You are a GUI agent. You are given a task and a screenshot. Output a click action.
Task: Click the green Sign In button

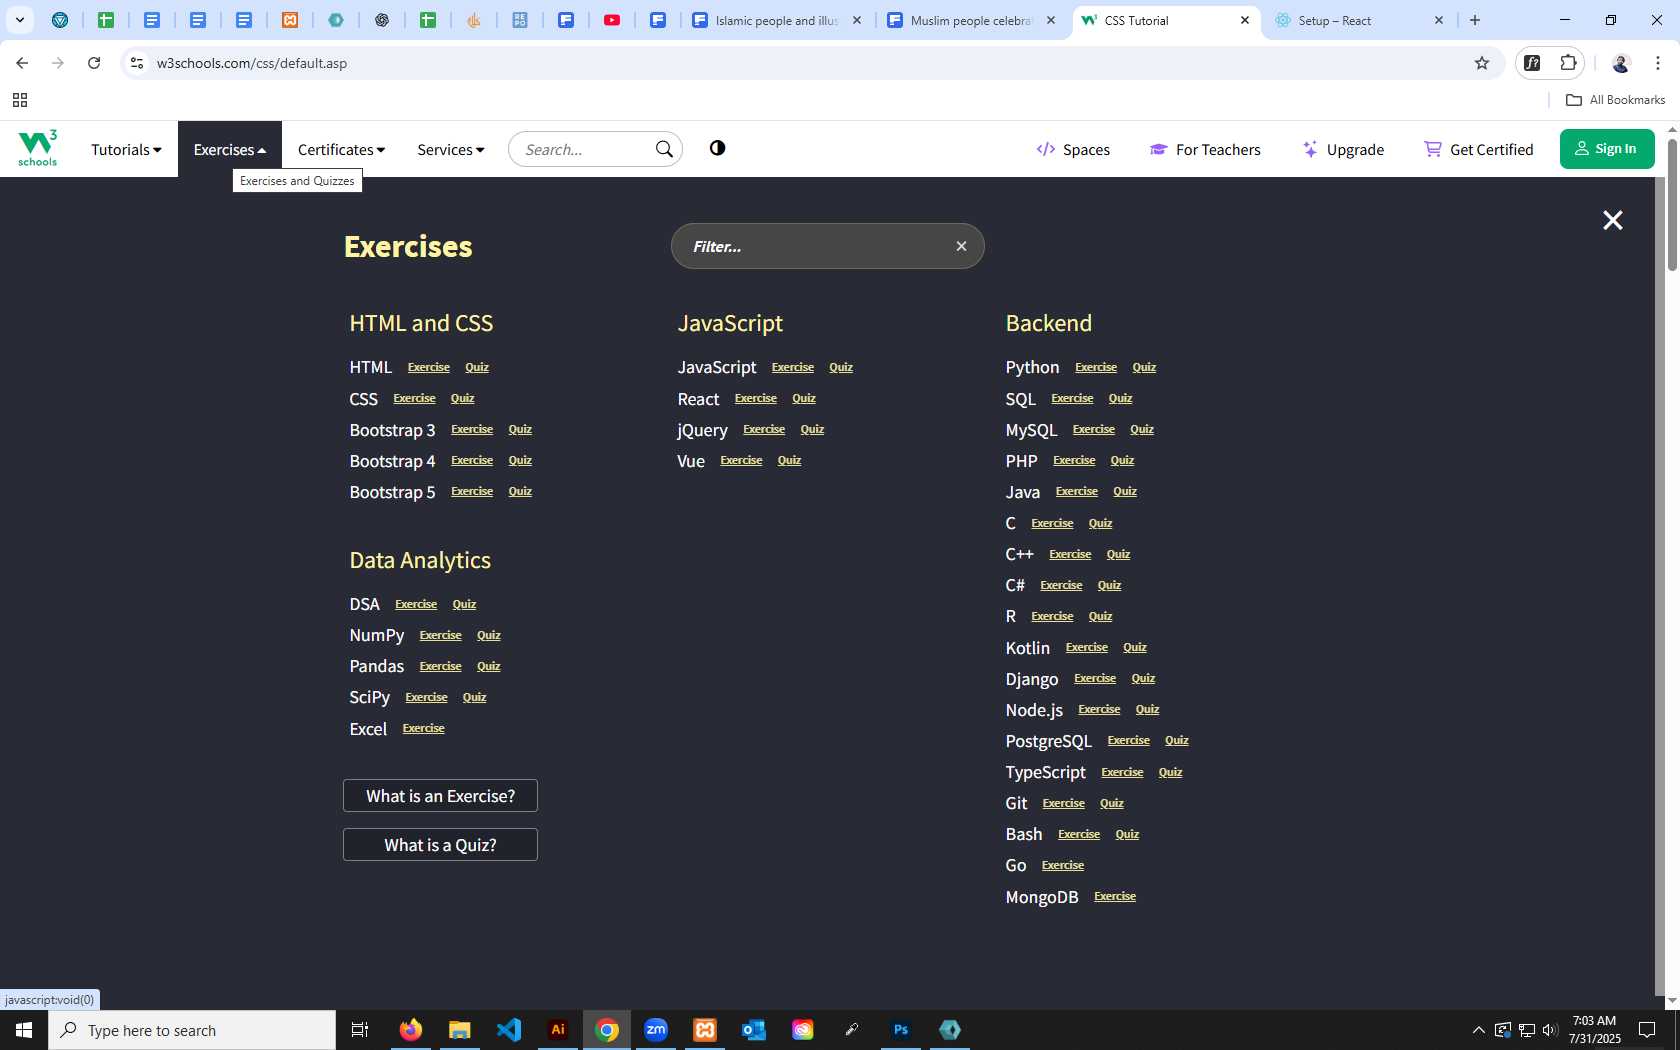click(1607, 149)
